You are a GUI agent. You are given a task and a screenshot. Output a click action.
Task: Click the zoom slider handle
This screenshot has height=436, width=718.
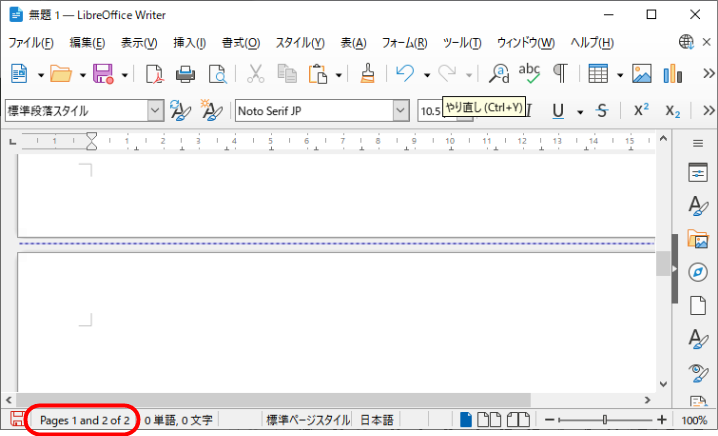point(605,419)
